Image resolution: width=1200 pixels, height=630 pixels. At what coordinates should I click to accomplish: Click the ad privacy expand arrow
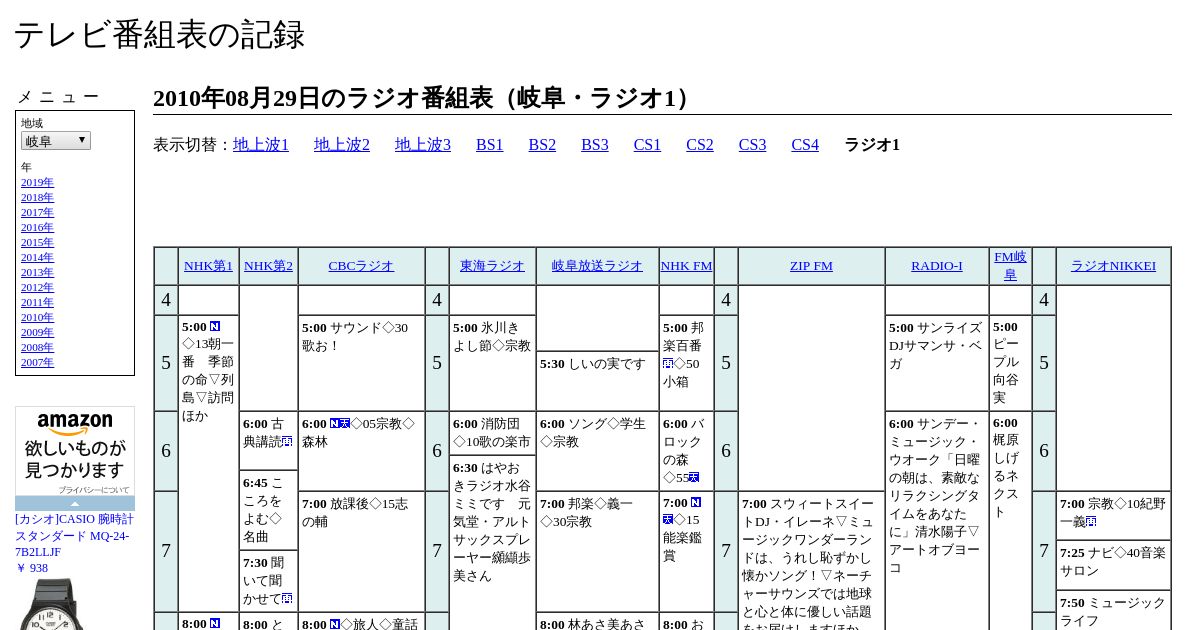(75, 504)
